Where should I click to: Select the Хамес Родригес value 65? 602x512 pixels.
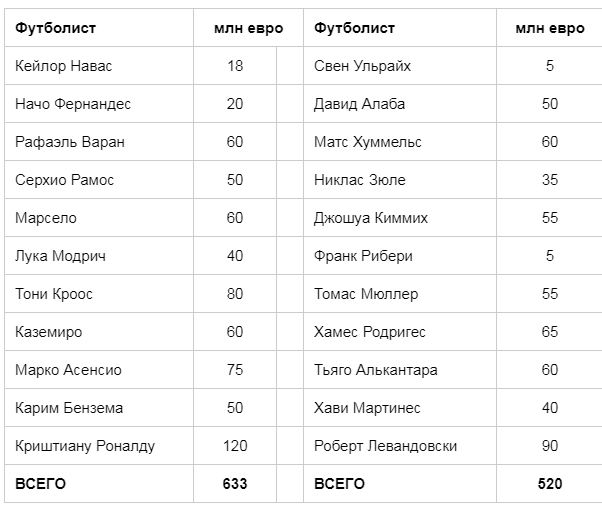550,332
